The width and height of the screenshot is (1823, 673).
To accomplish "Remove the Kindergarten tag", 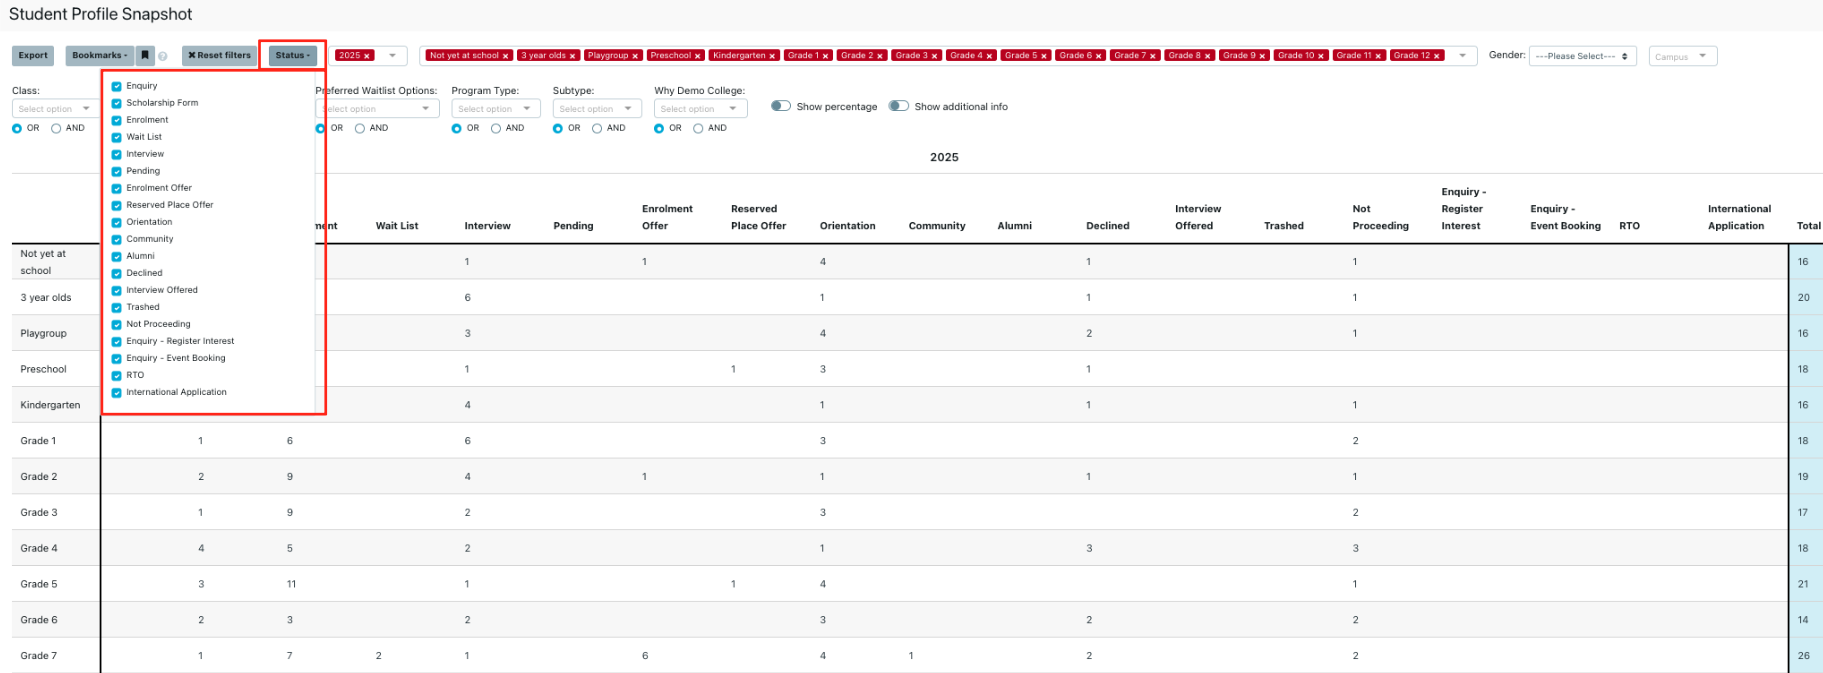I will click(x=773, y=56).
